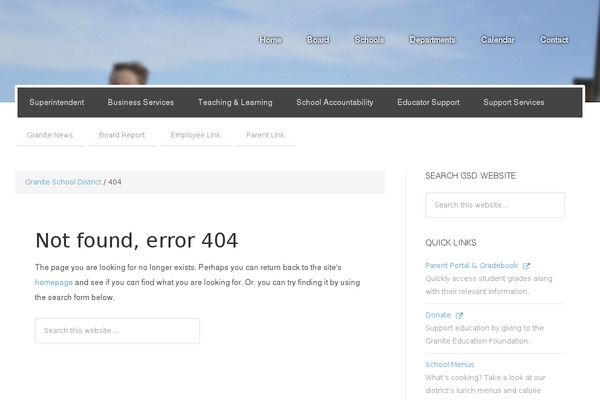Viewport: 600px width, 400px height.
Task: Focus the Search GSD Website sidebar field
Action: pos(495,205)
